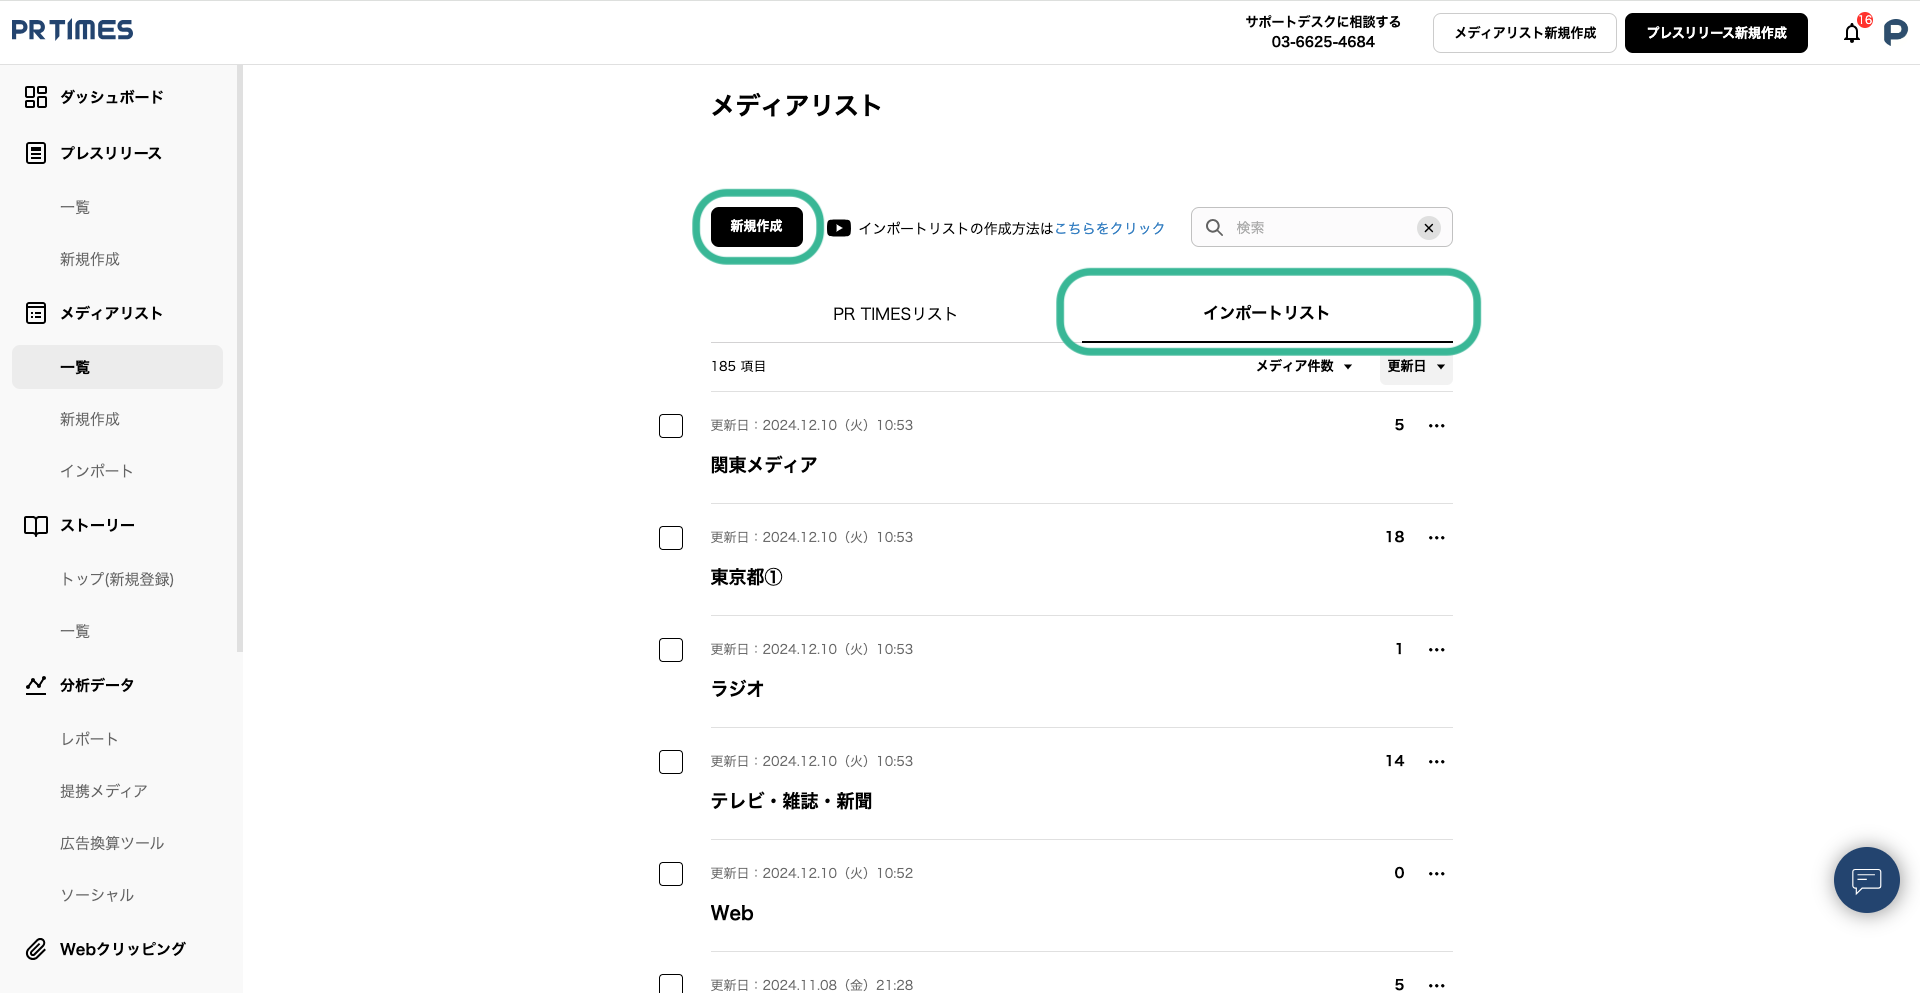Open the three-dot menu for Web

coord(1436,874)
